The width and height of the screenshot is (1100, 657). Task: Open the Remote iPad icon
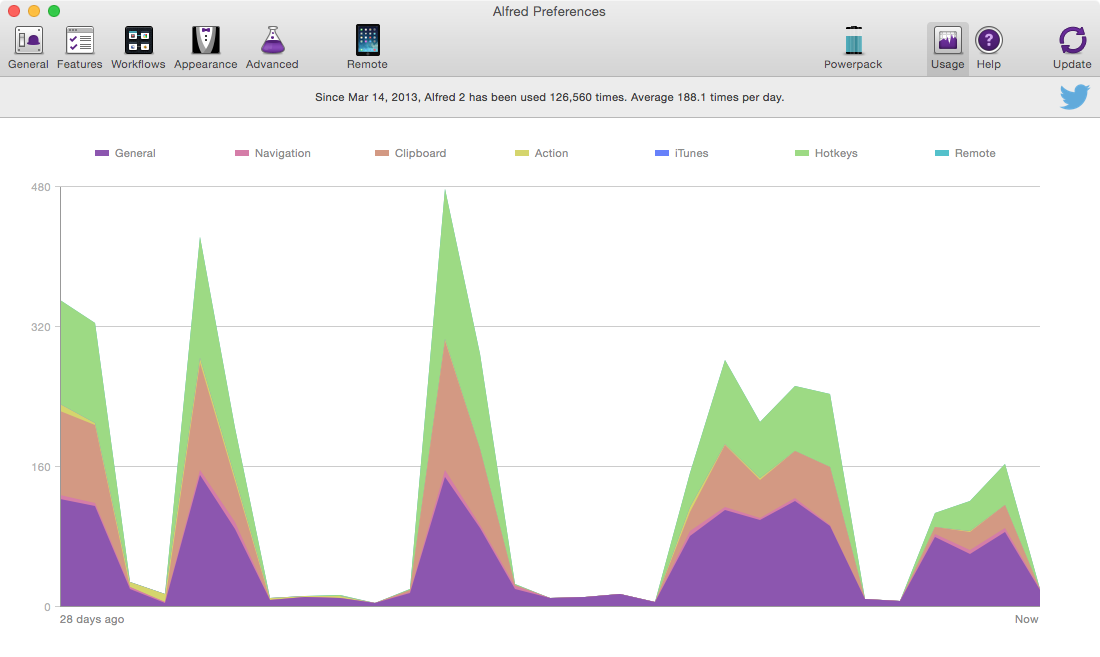pyautogui.click(x=368, y=41)
